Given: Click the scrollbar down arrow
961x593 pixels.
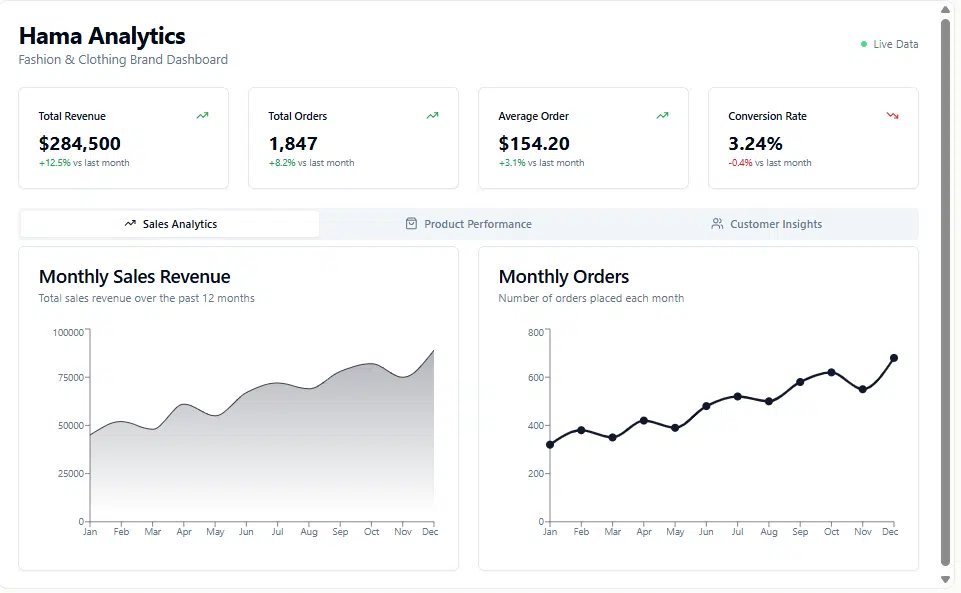Looking at the screenshot, I should [945, 579].
